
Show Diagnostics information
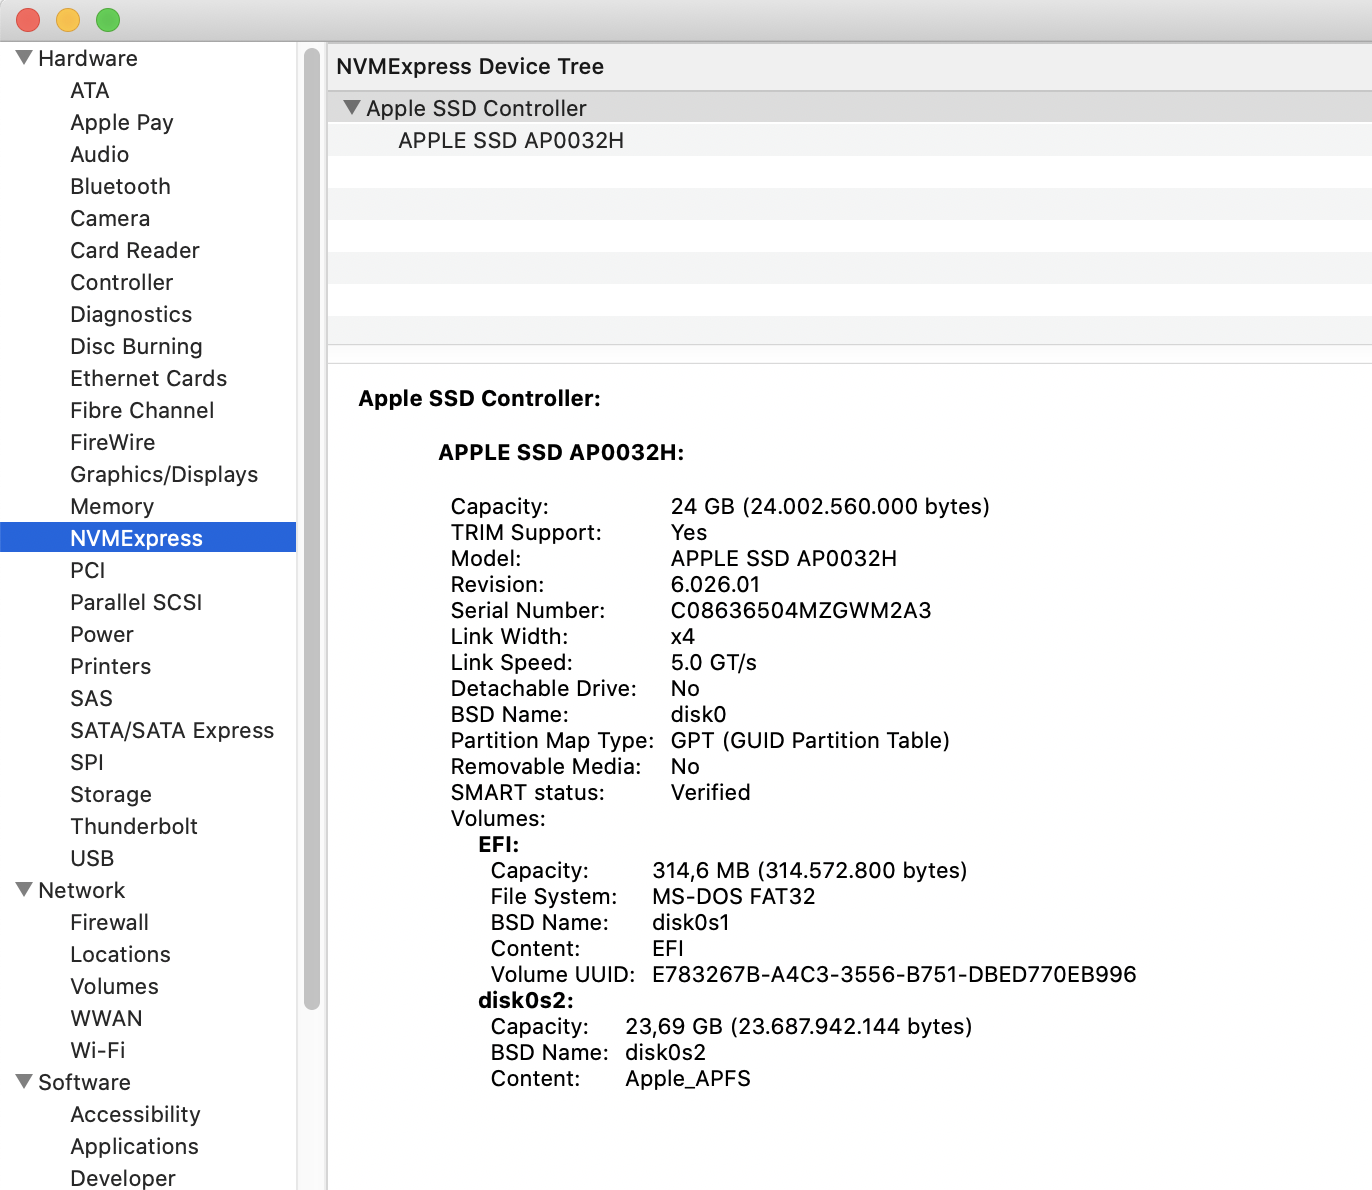pos(131,314)
